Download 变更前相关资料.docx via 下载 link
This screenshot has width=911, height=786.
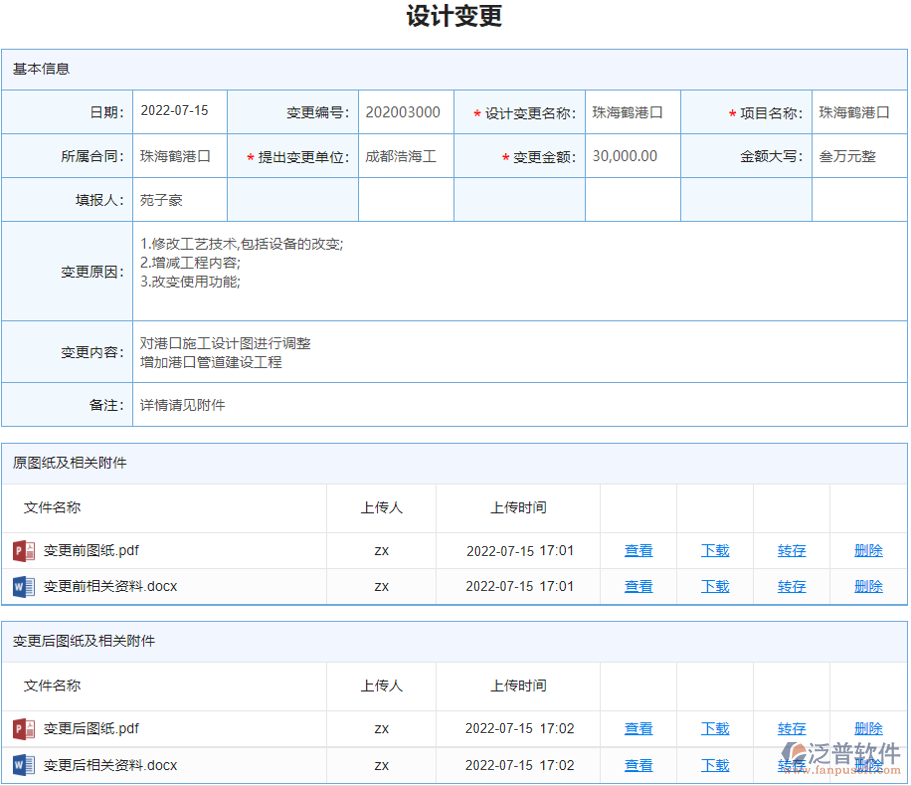(714, 586)
